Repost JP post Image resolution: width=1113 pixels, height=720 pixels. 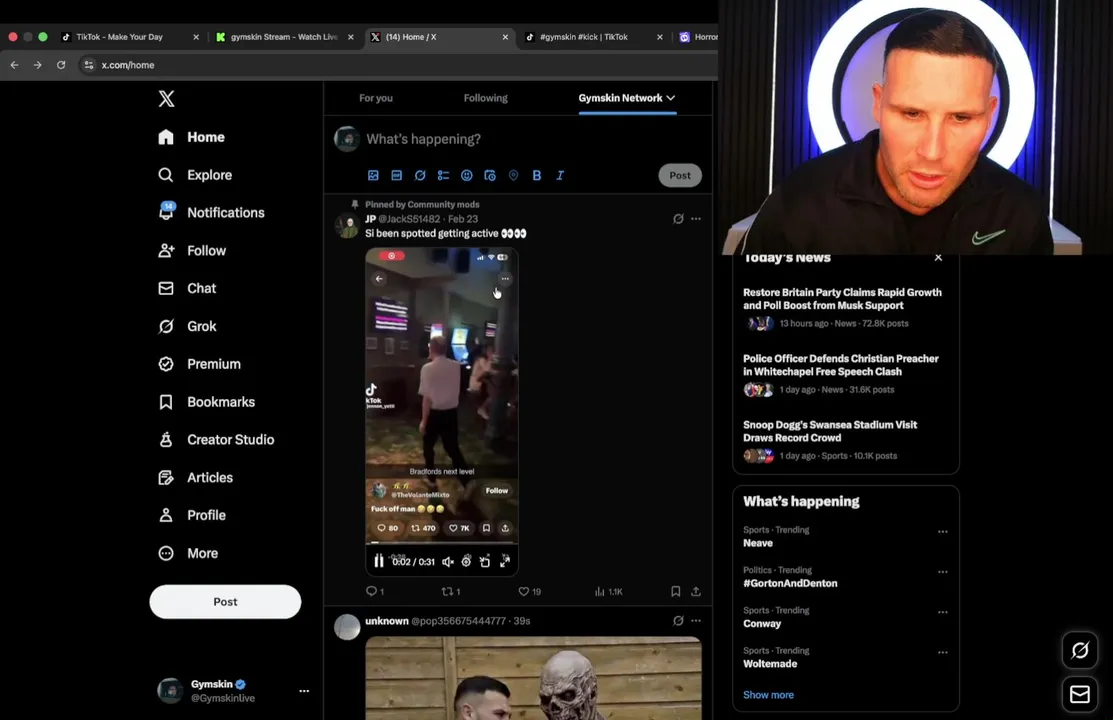[451, 591]
